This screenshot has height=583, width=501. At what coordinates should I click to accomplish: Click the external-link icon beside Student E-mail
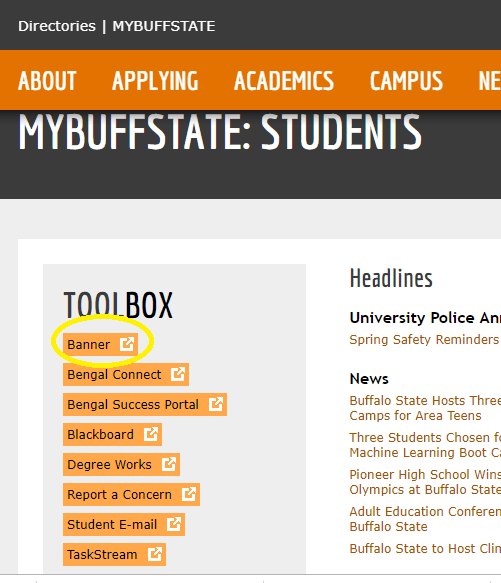(x=174, y=524)
